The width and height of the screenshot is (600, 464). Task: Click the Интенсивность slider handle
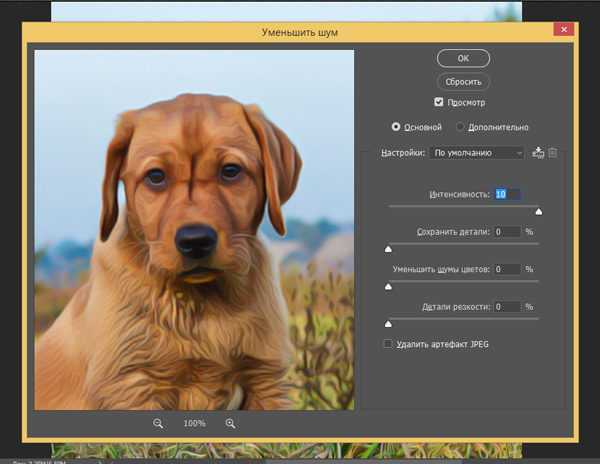coord(538,212)
